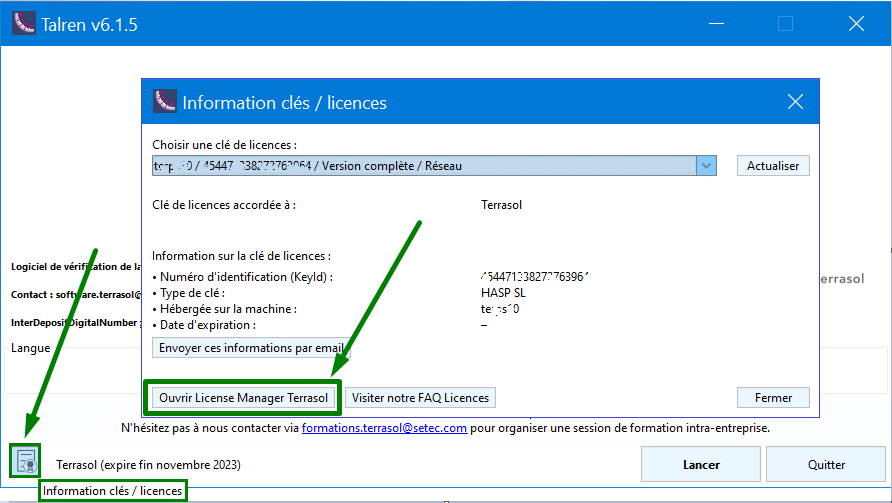Screen dimensions: 892x503
Task: Click 'Information clés / licences' tooltip text
Action: 113,491
